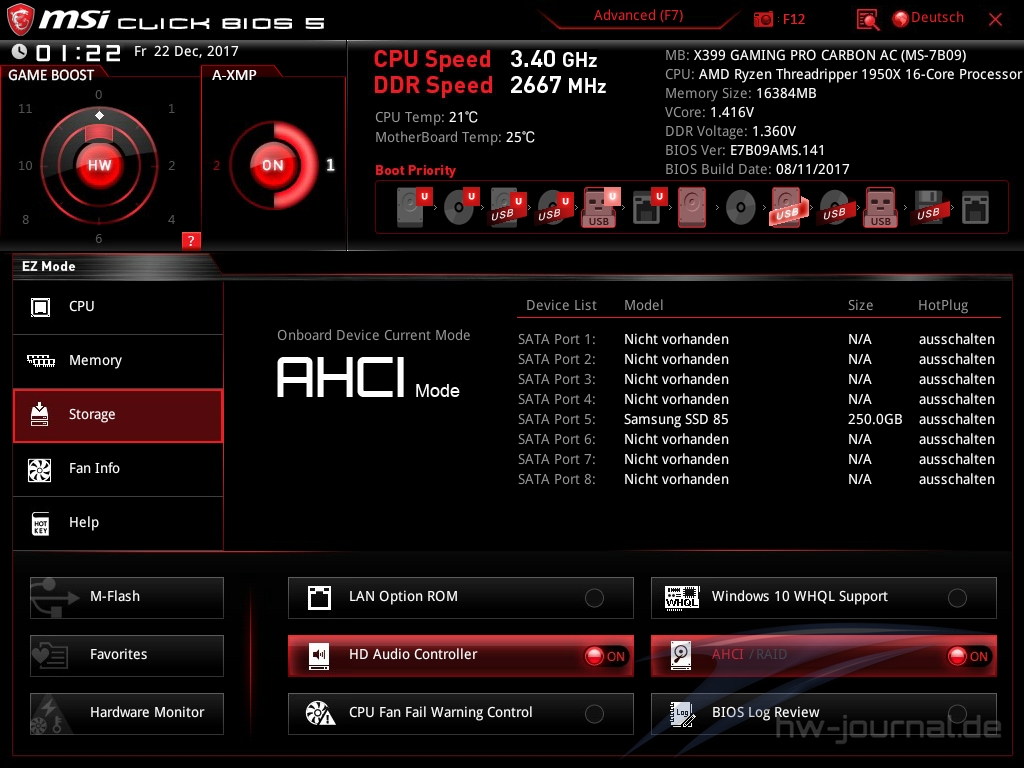Viewport: 1024px width, 768px height.
Task: Switch to Advanced (F7) mode
Action: [x=638, y=16]
